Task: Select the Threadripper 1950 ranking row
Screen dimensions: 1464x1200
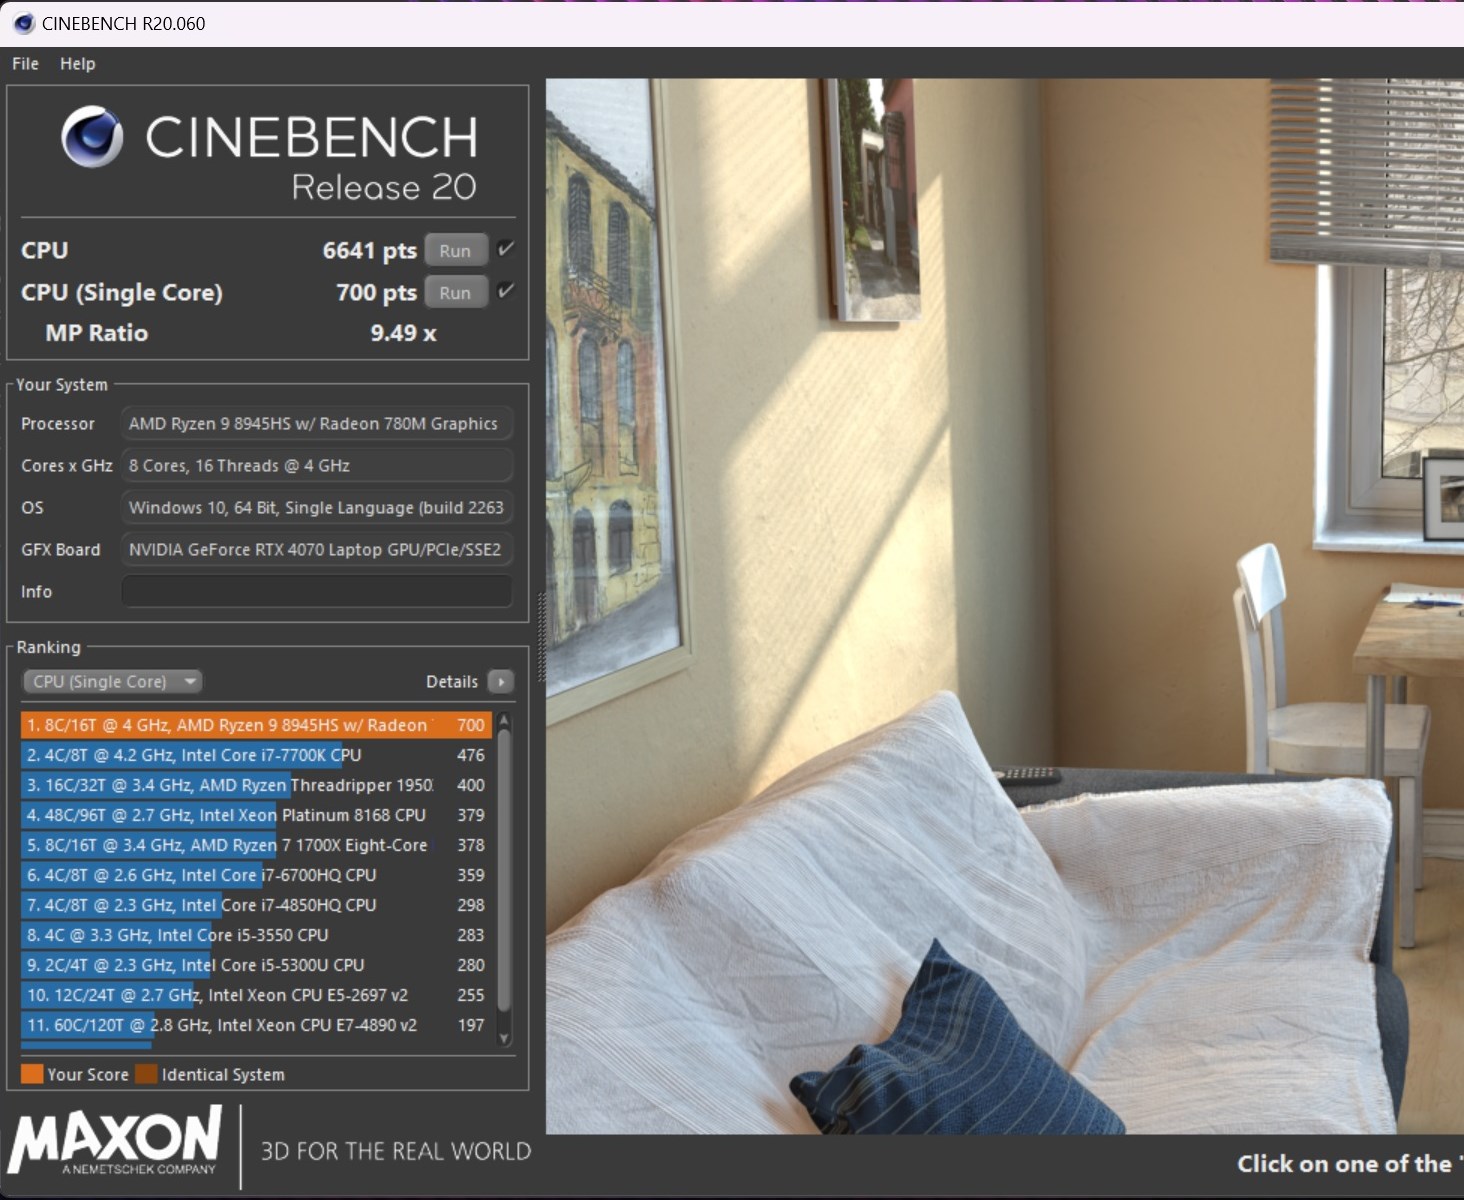Action: tap(255, 785)
